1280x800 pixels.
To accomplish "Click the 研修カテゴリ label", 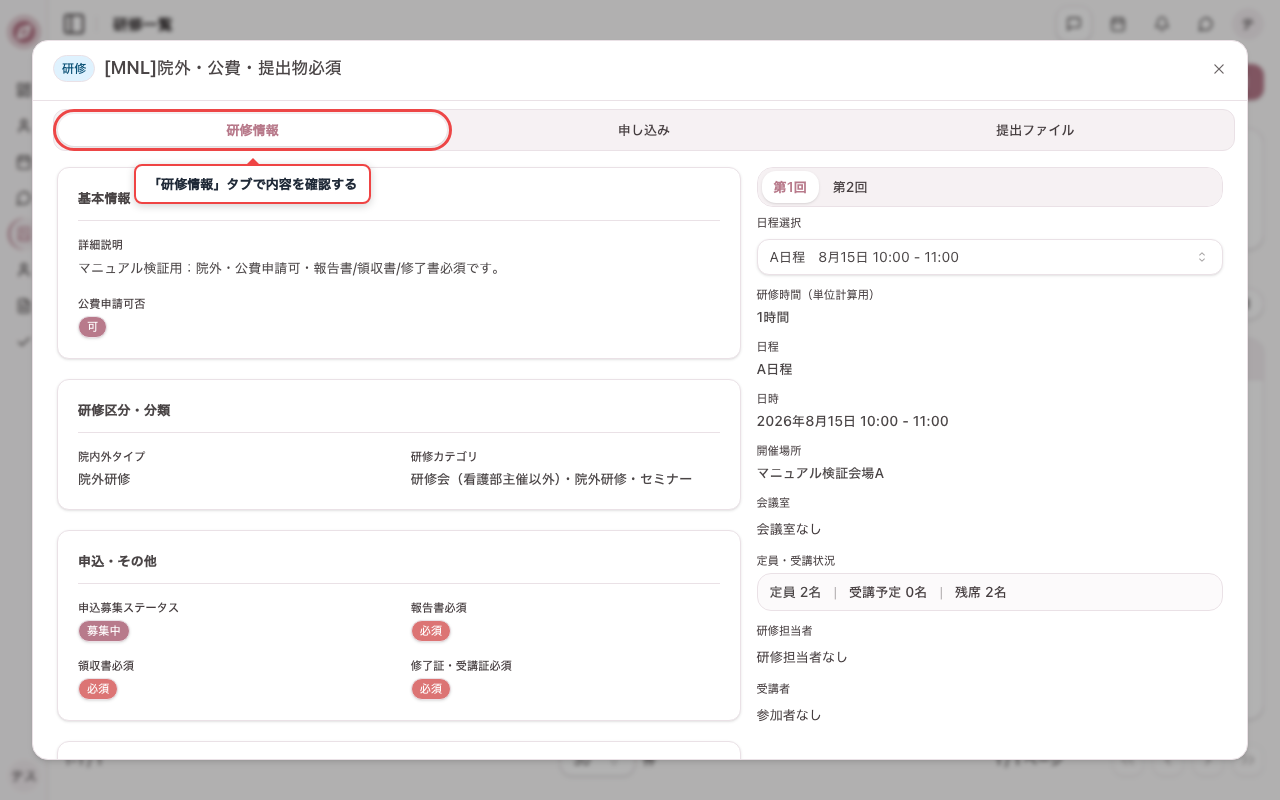I will 444,457.
